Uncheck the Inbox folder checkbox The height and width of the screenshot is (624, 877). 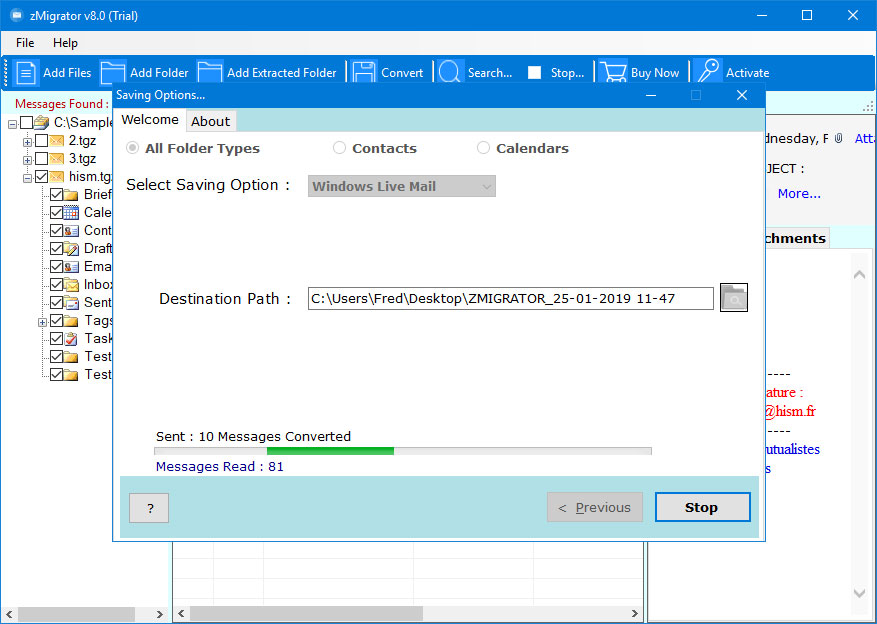(x=56, y=285)
